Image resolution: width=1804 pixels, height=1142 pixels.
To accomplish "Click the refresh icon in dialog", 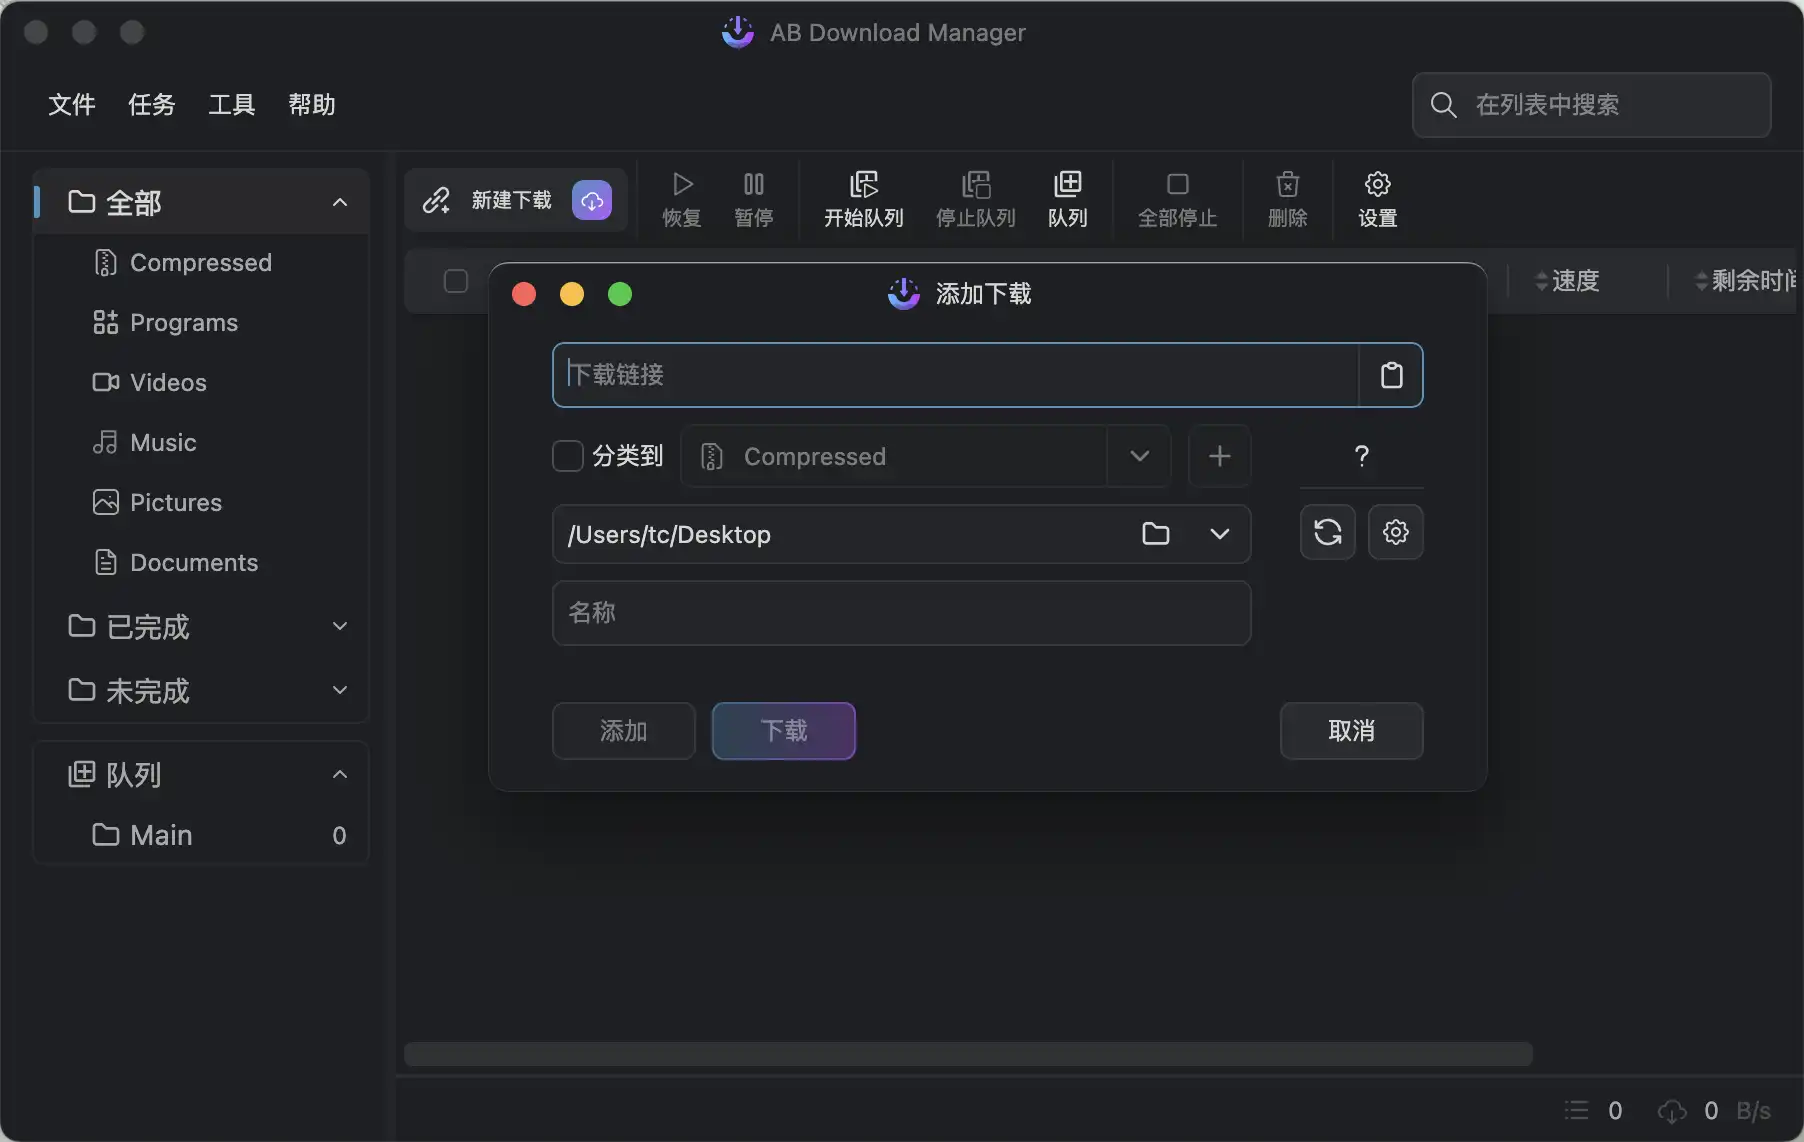I will [x=1328, y=532].
